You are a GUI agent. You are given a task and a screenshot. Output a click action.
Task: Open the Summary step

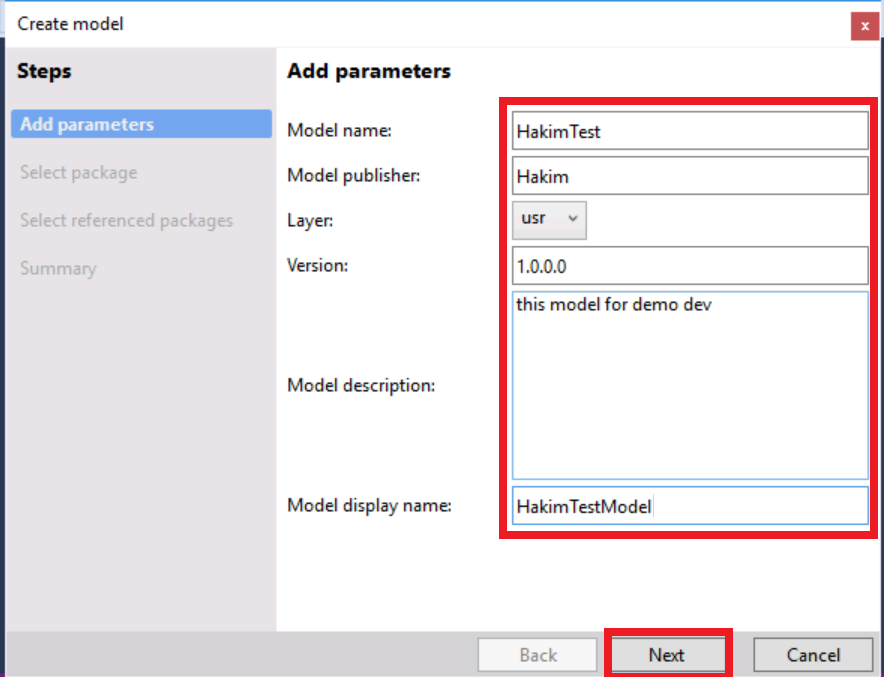click(x=58, y=268)
